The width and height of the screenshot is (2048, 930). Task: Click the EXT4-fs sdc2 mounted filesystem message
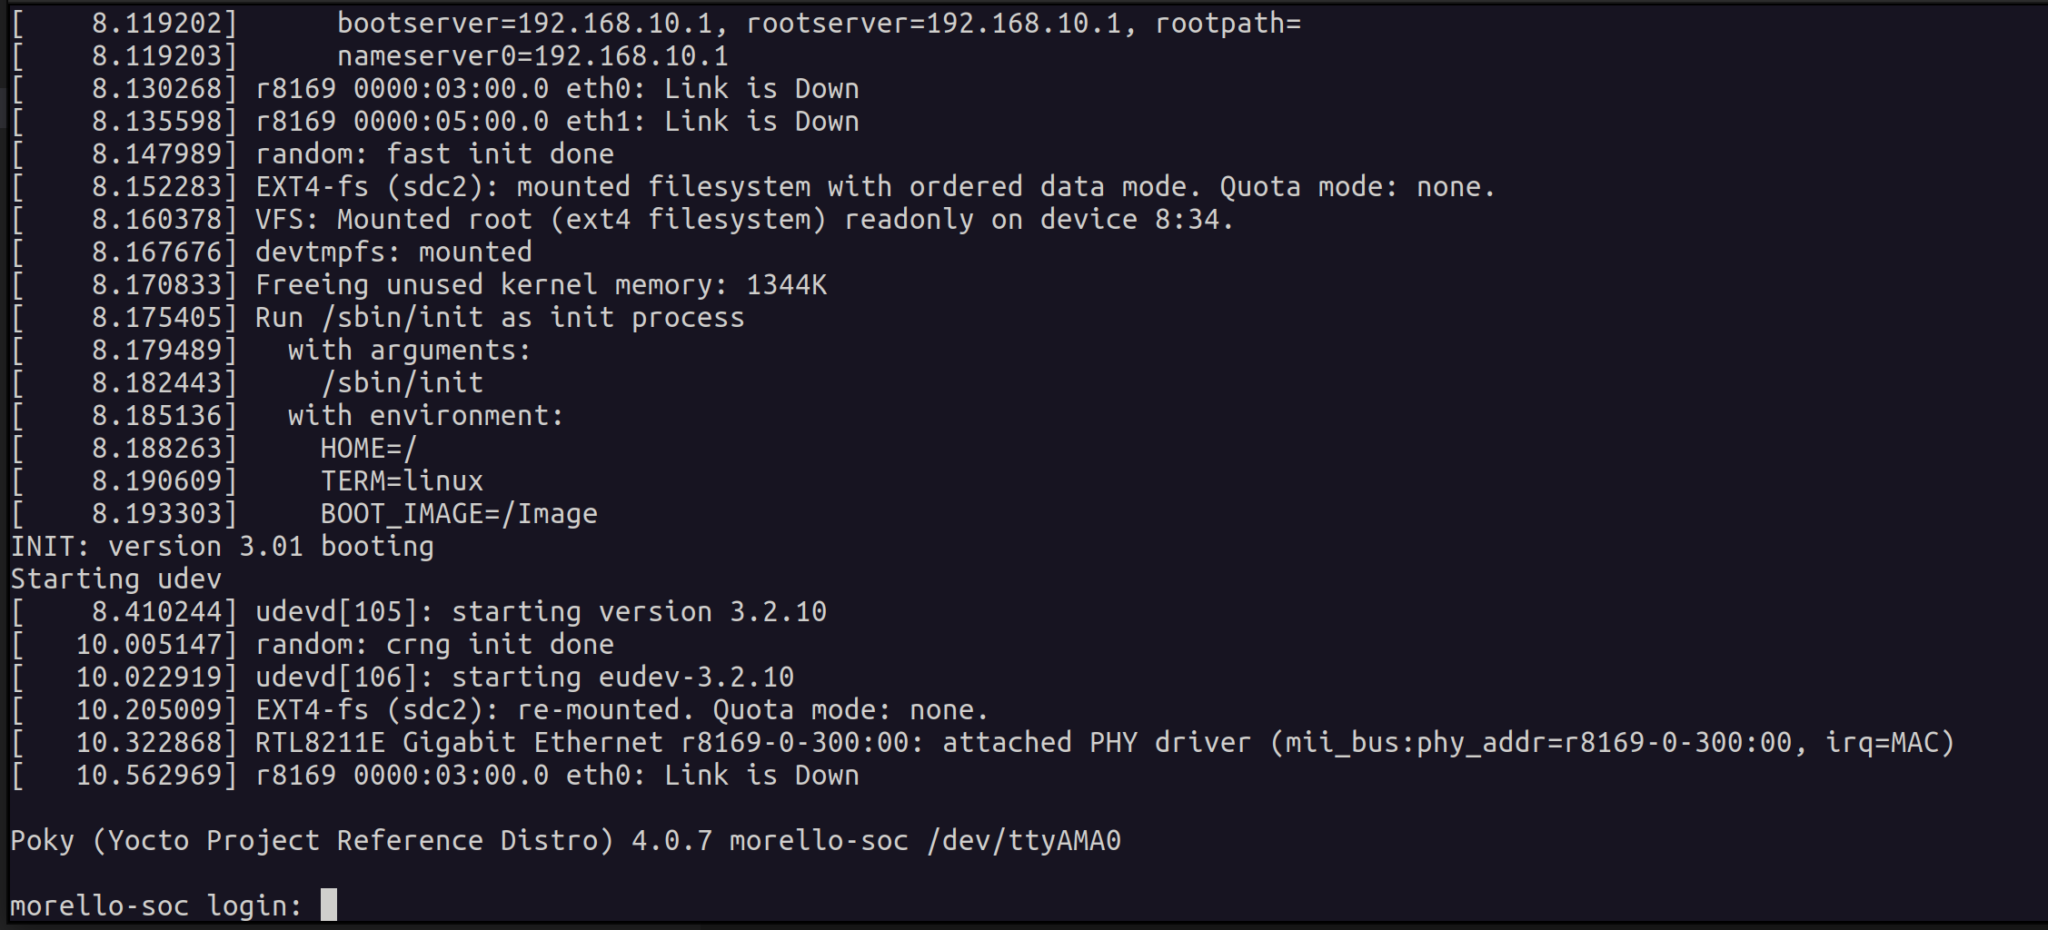tap(700, 186)
